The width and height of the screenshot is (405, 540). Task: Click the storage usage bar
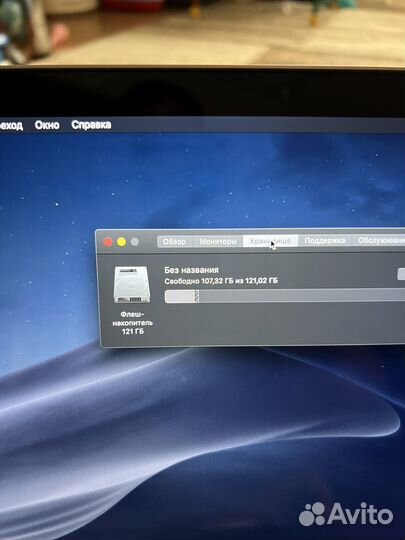(285, 296)
